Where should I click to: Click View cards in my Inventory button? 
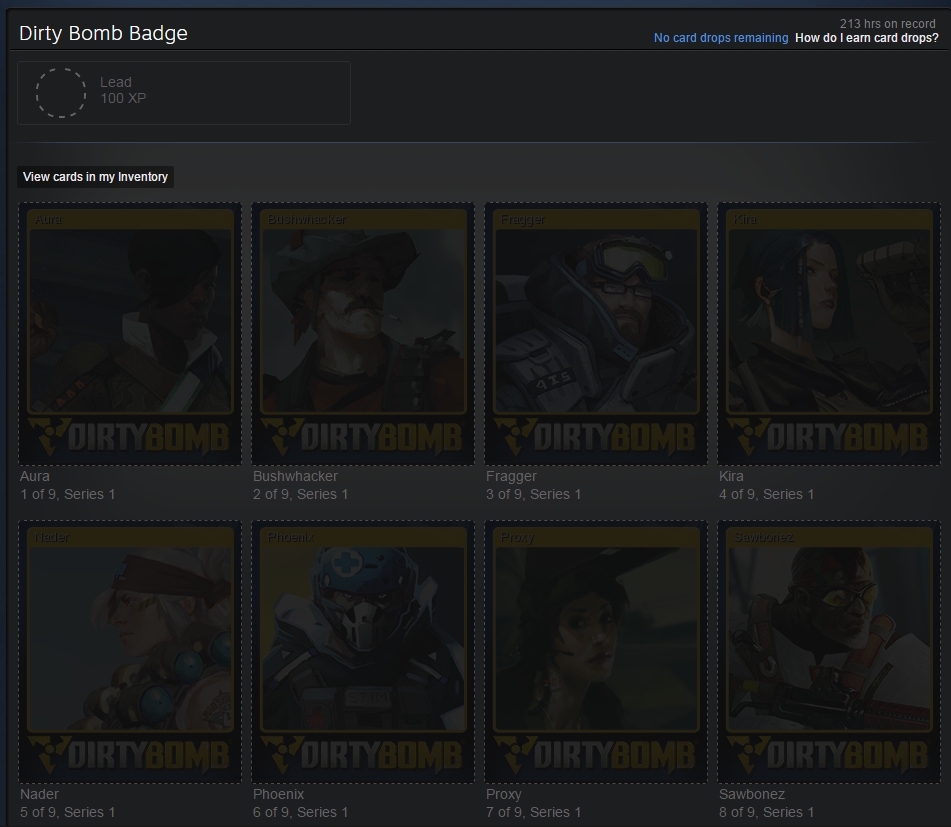click(x=95, y=177)
